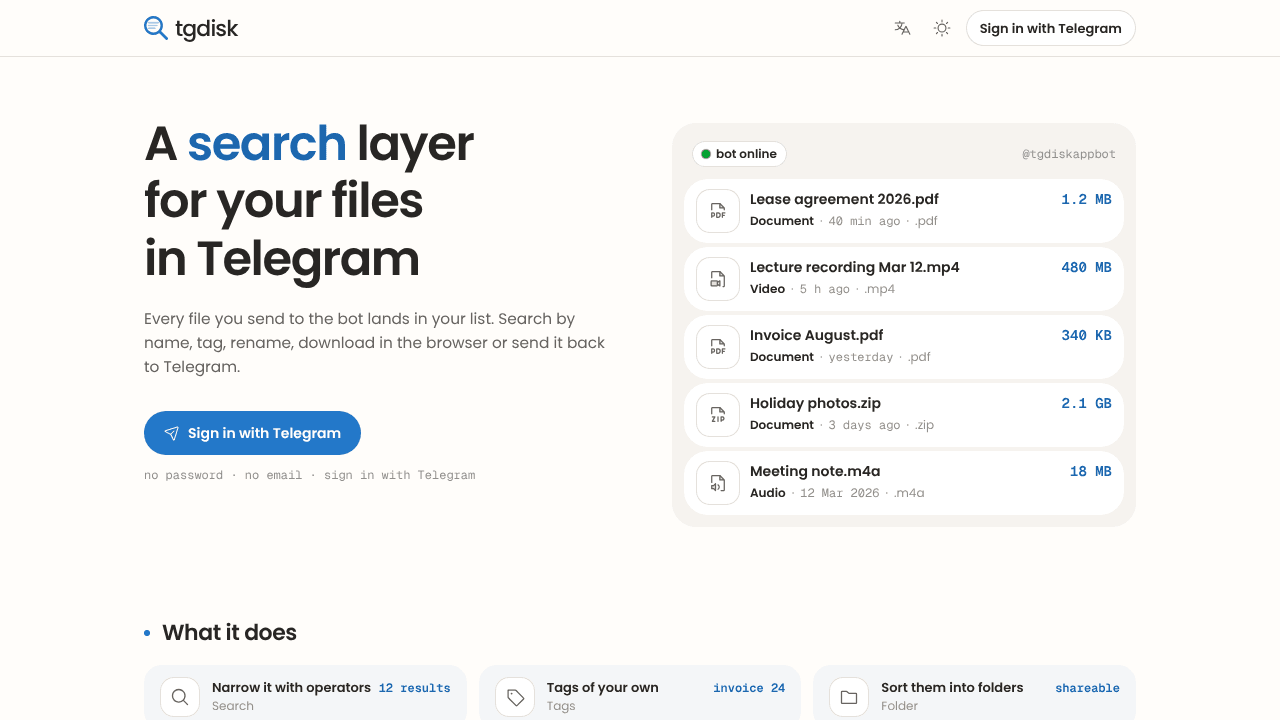
Task: Click the header Sign in with Telegram button
Action: [1051, 28]
